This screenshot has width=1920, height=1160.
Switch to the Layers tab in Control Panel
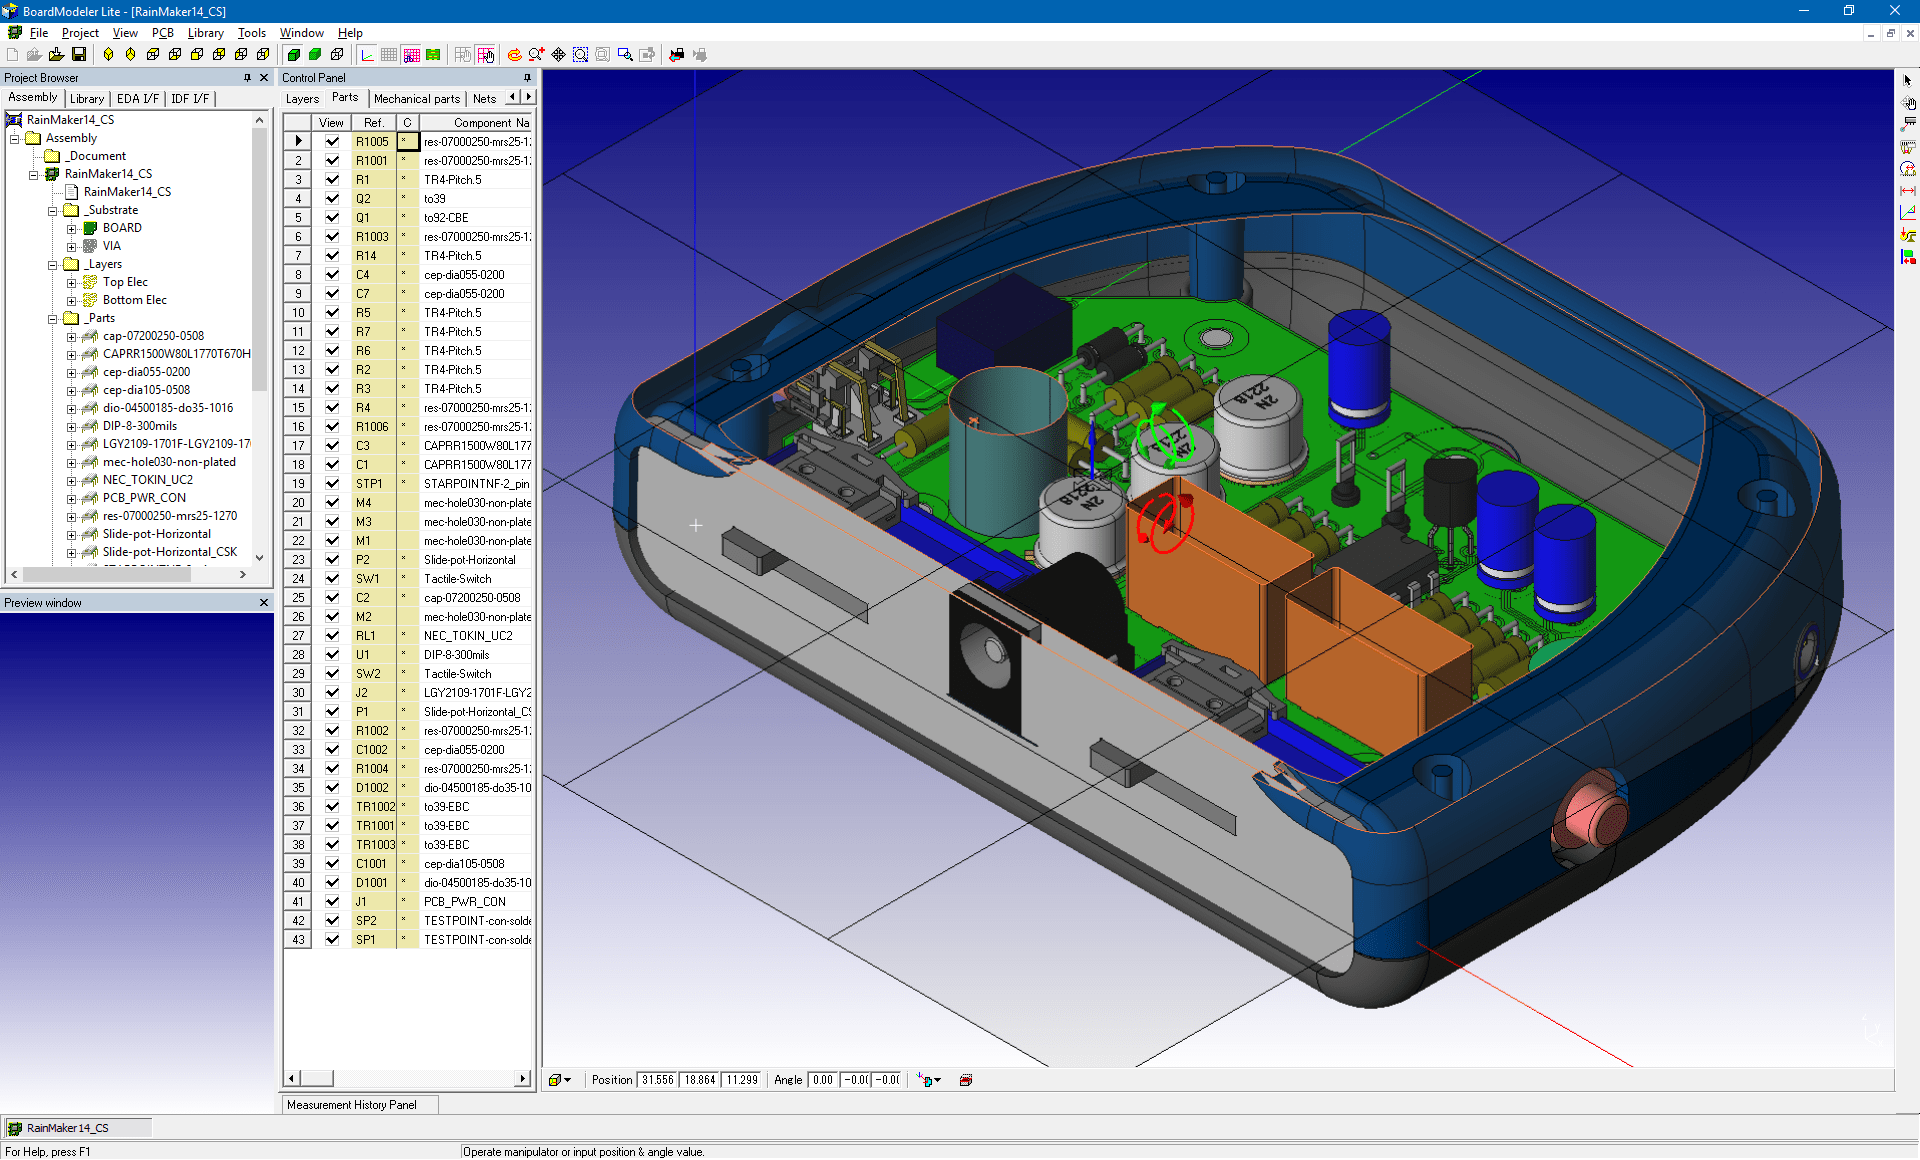pyautogui.click(x=302, y=98)
